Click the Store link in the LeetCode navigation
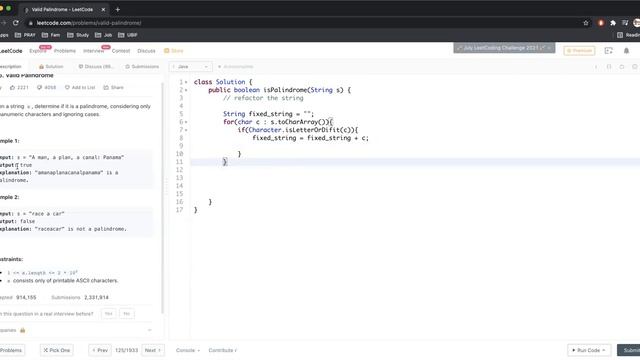 coord(173,51)
